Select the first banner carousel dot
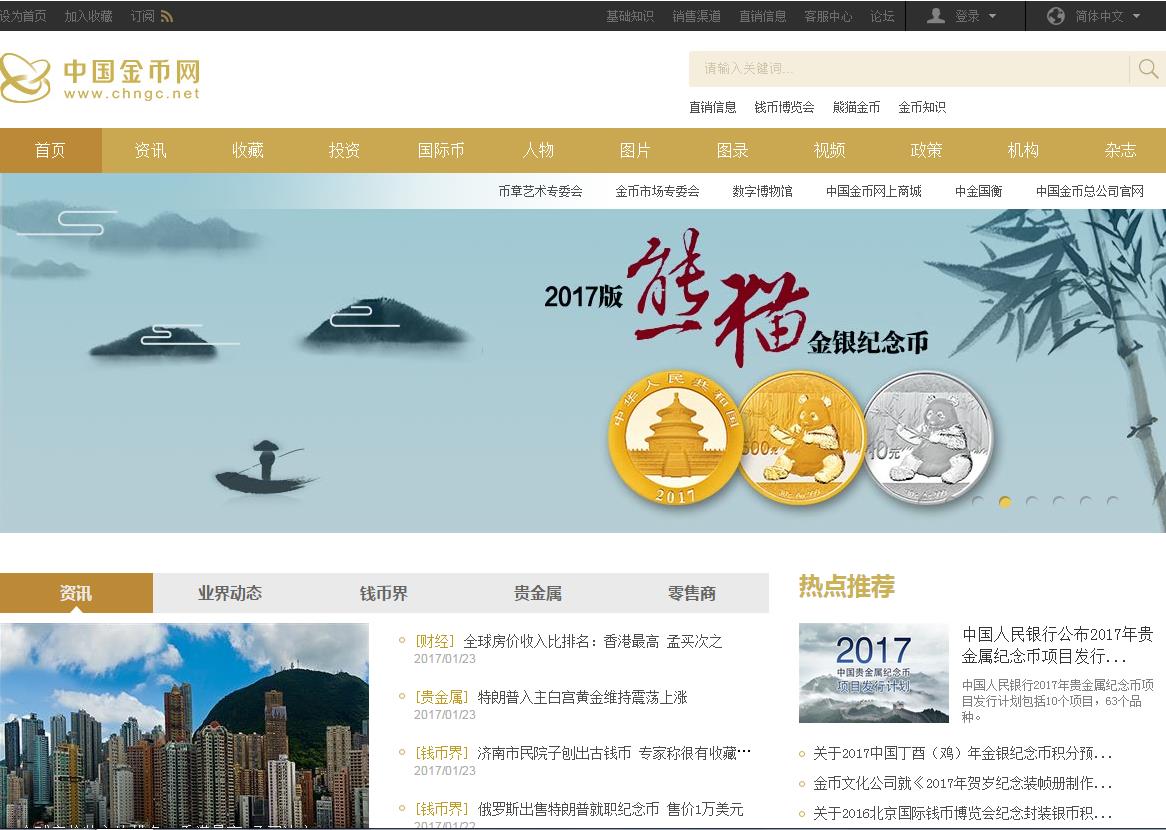 click(x=978, y=502)
